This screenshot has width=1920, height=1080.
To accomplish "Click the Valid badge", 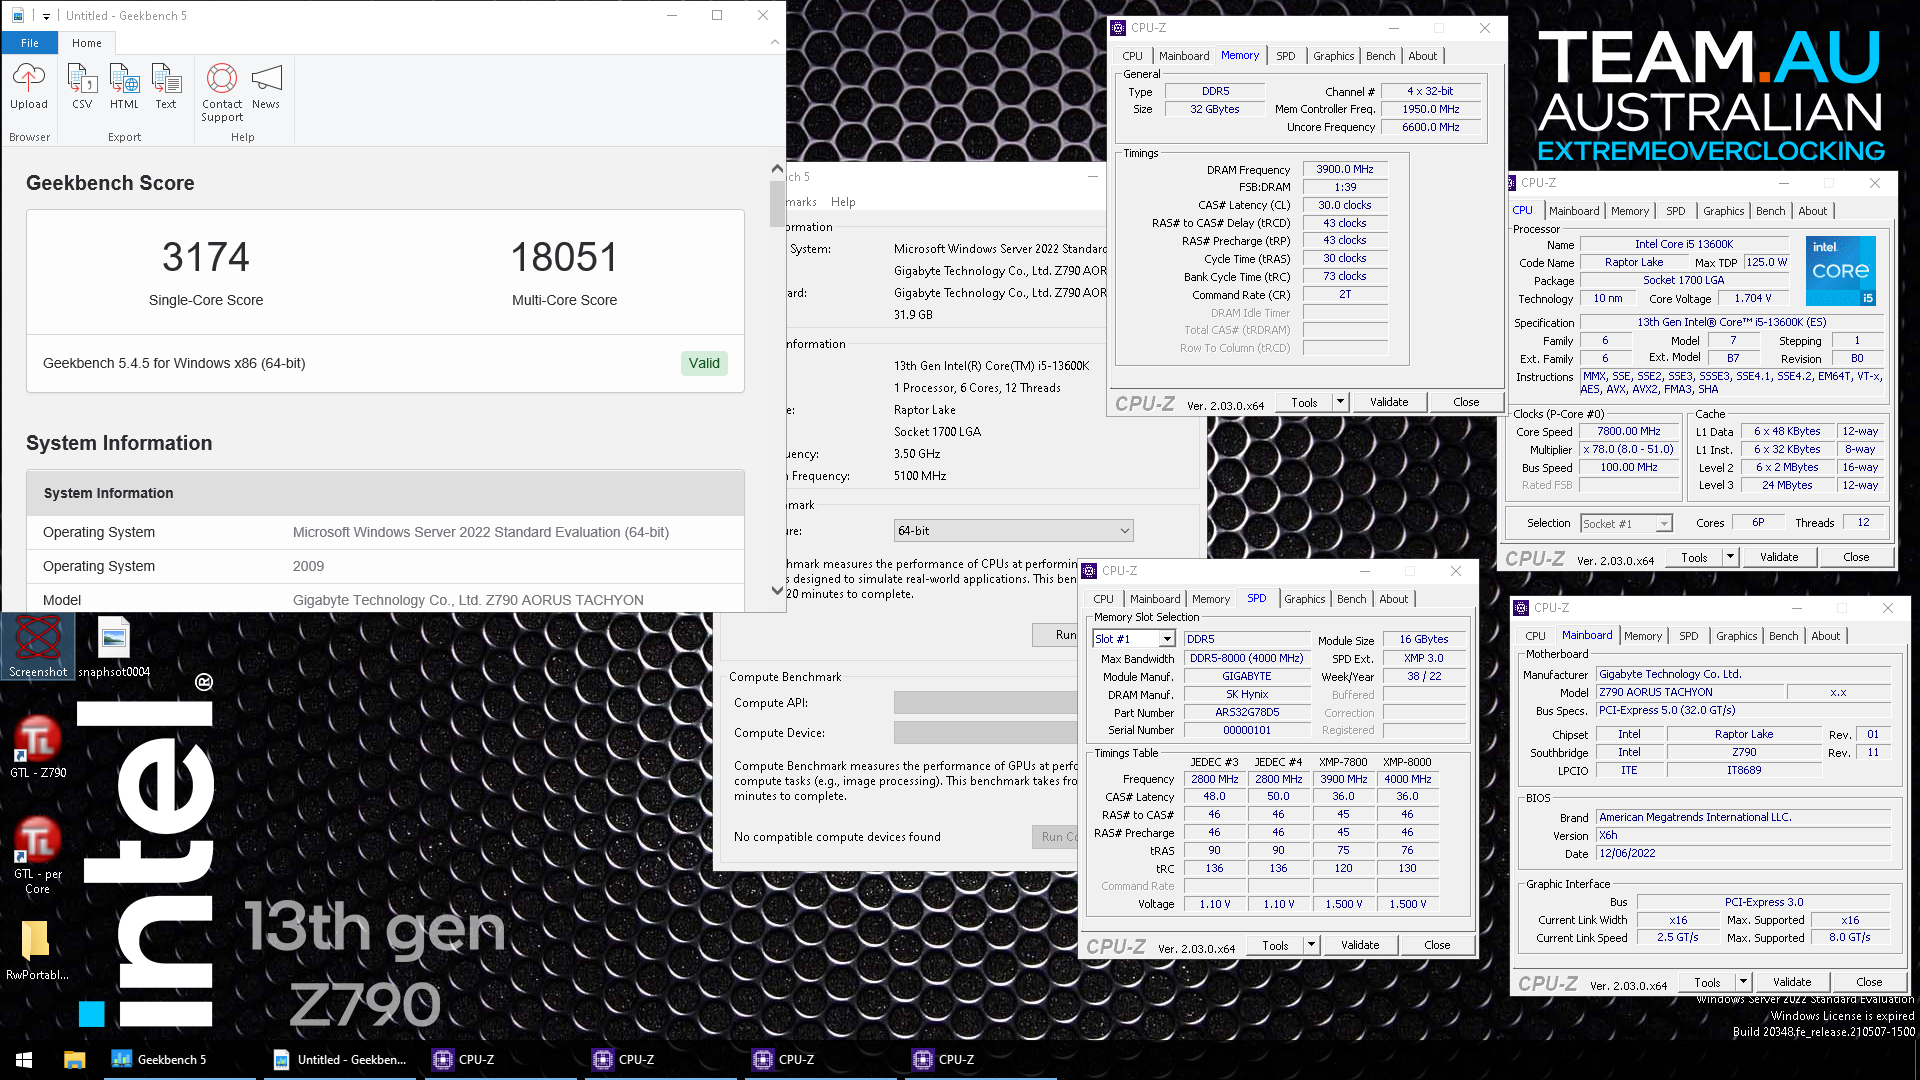I will pyautogui.click(x=704, y=363).
